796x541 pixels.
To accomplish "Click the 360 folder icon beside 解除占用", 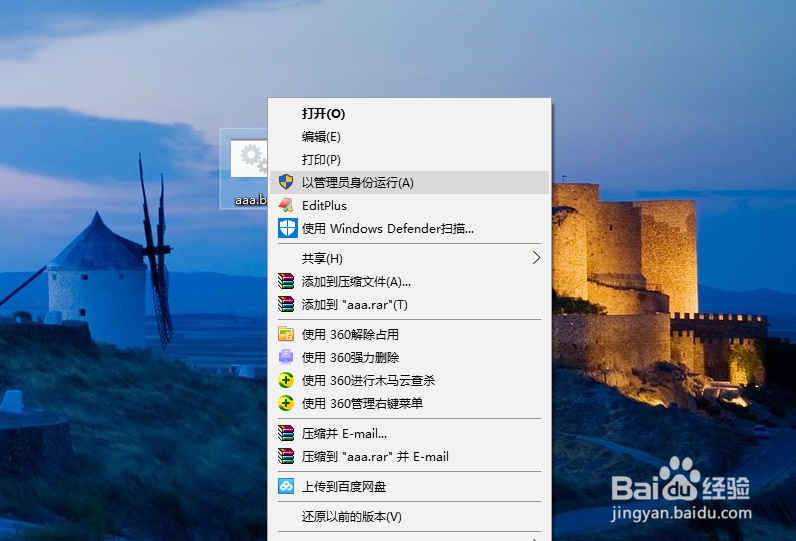I will pos(286,334).
